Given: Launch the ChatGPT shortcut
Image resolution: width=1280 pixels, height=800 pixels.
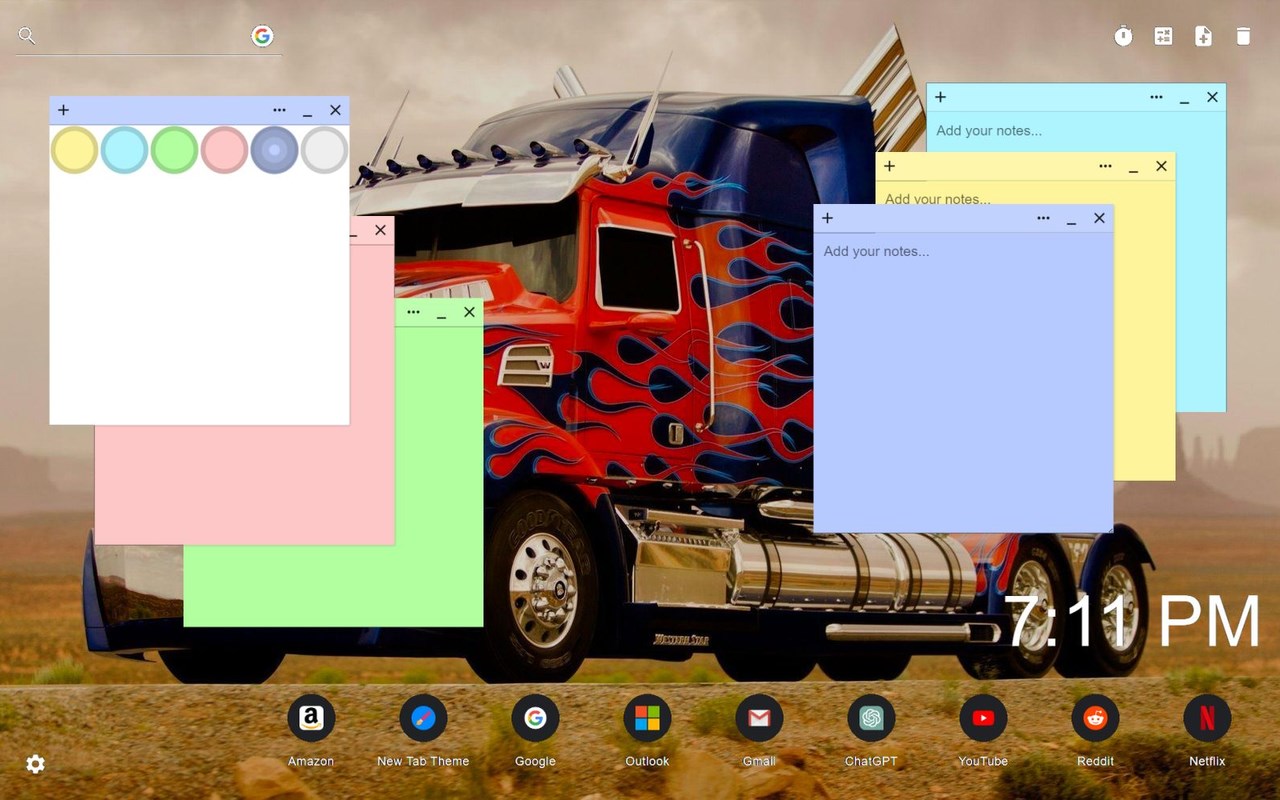Looking at the screenshot, I should point(871,718).
